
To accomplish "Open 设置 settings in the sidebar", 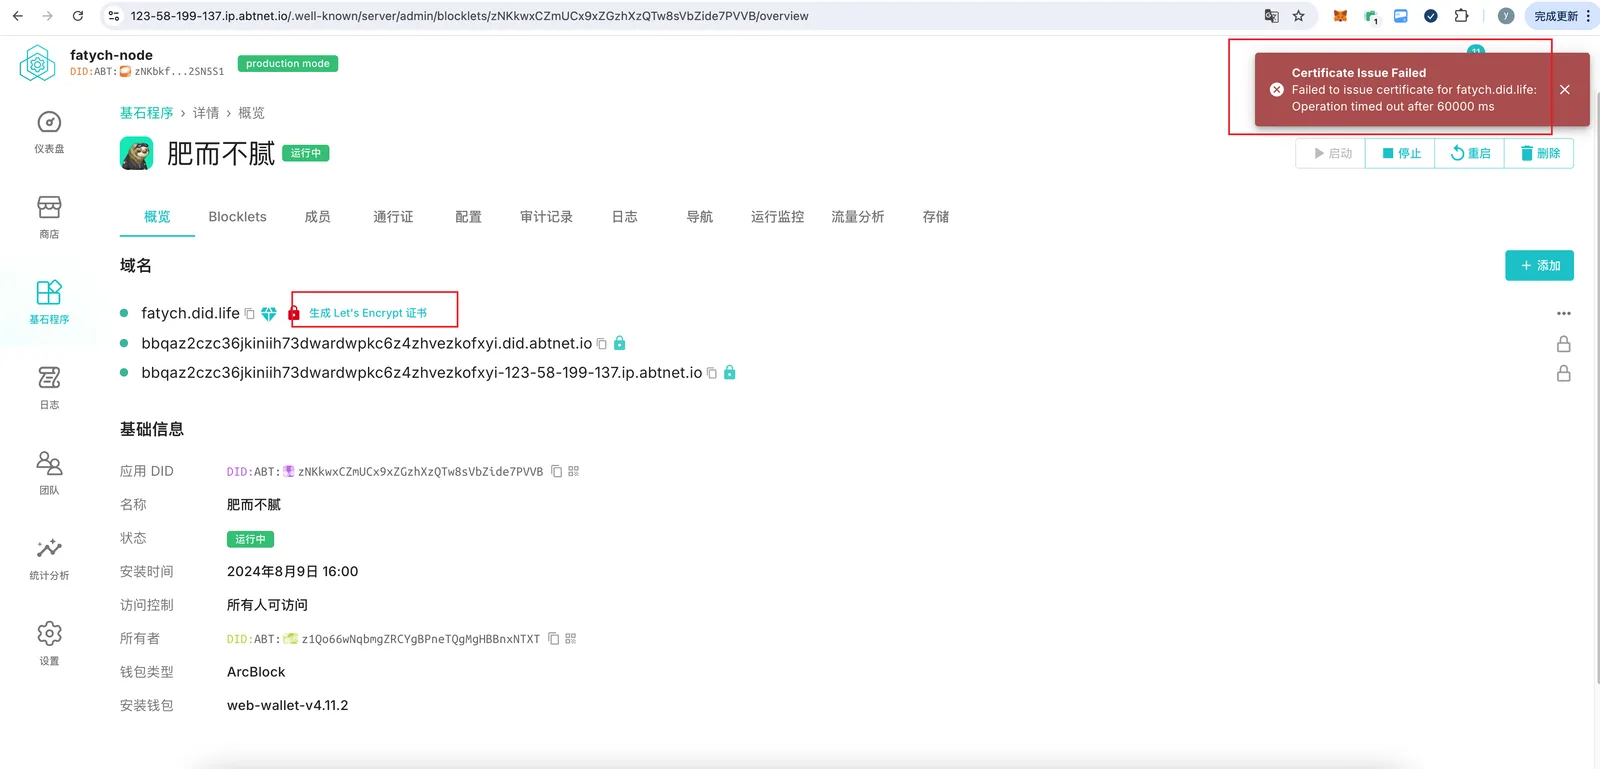I will click(49, 644).
